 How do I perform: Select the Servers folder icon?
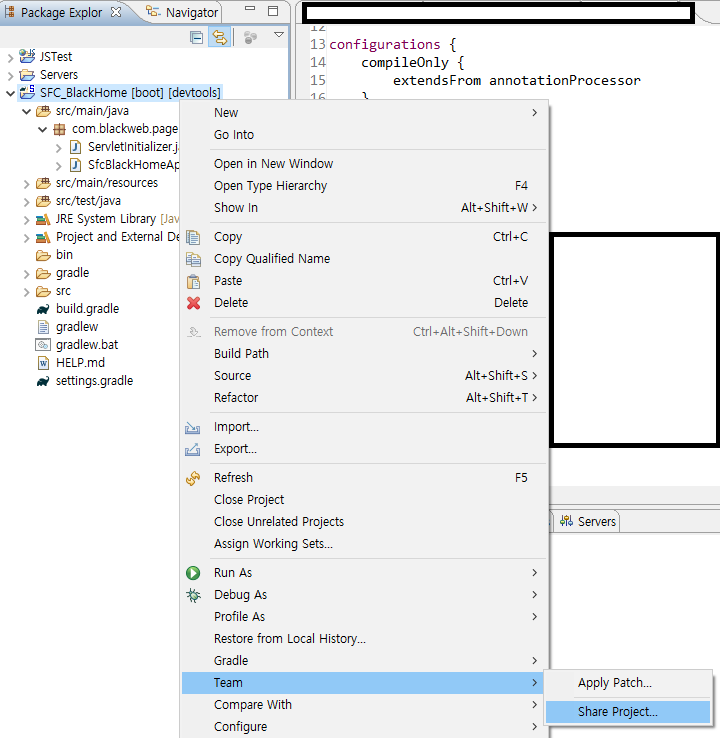(x=27, y=75)
